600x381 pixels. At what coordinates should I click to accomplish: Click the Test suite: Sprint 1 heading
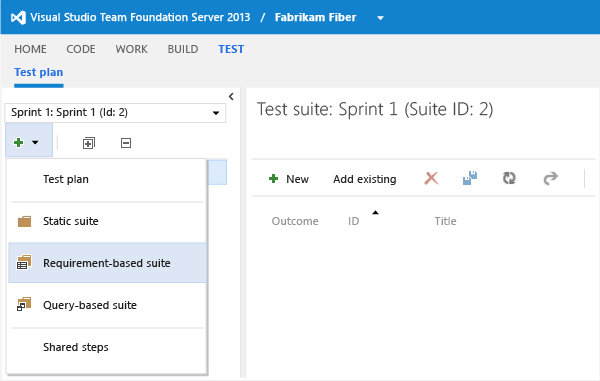[x=375, y=109]
